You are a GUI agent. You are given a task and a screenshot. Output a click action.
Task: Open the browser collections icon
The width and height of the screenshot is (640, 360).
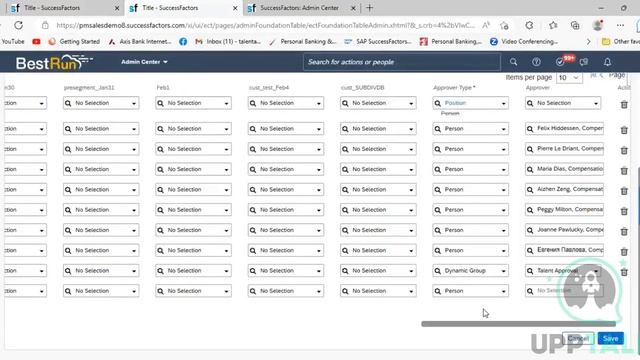pyautogui.click(x=575, y=25)
